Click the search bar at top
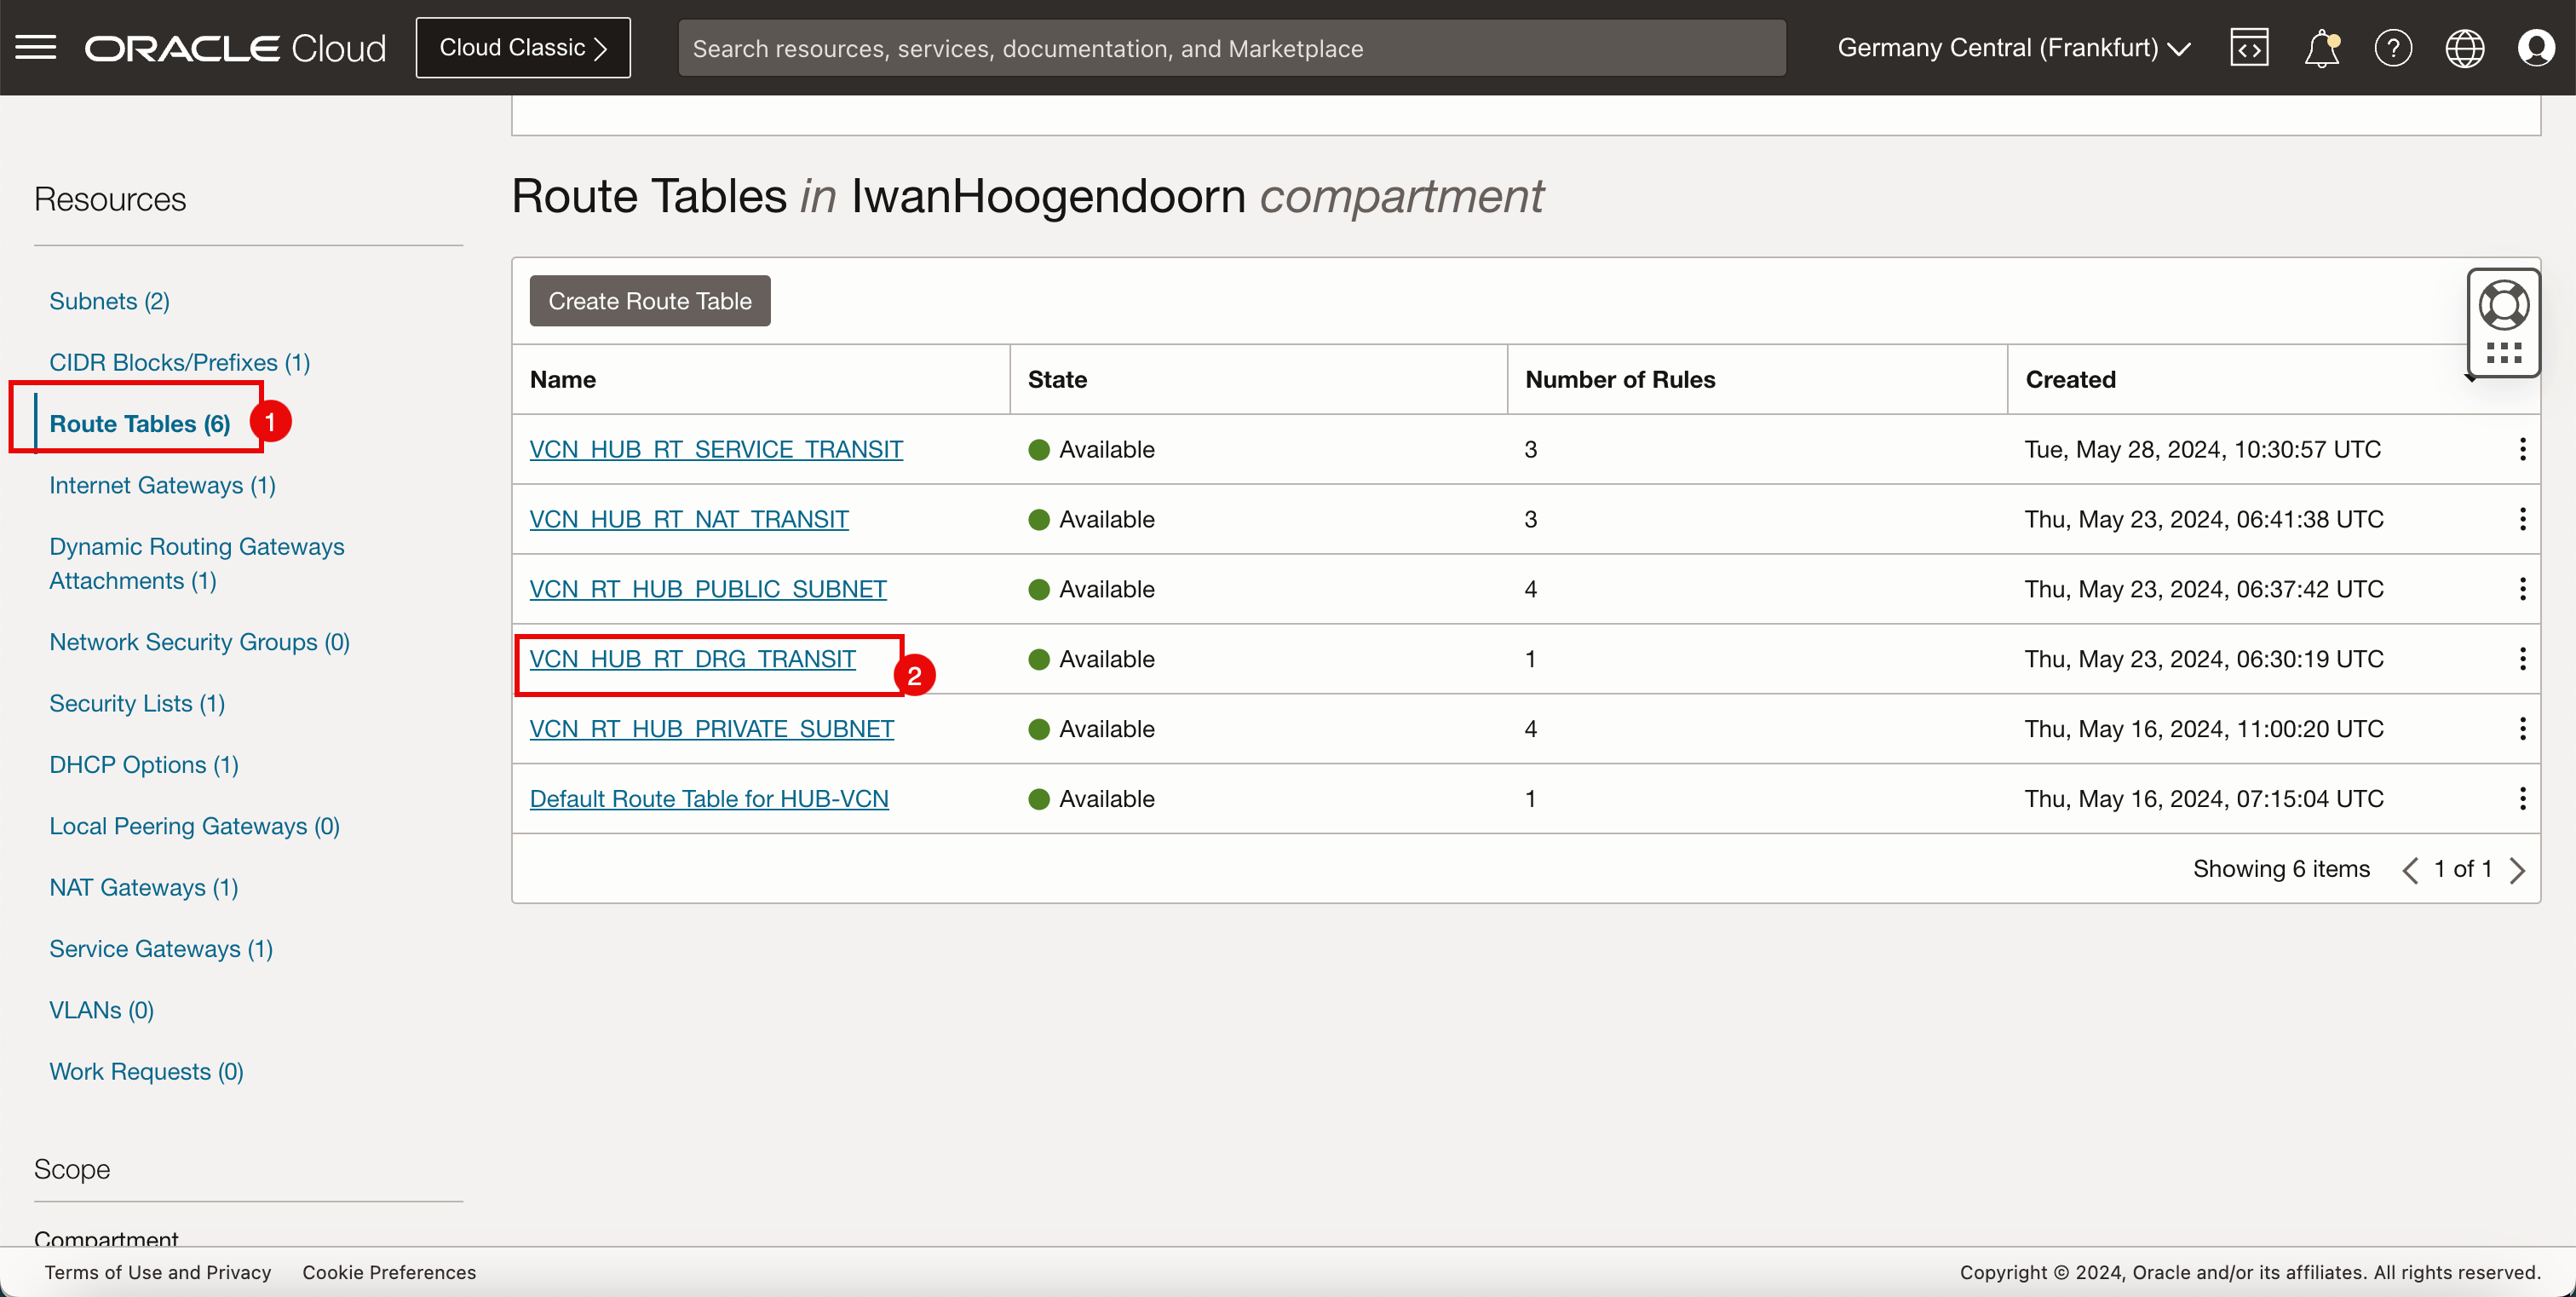Screen dimensions: 2576x1297 pyautogui.click(x=1232, y=48)
